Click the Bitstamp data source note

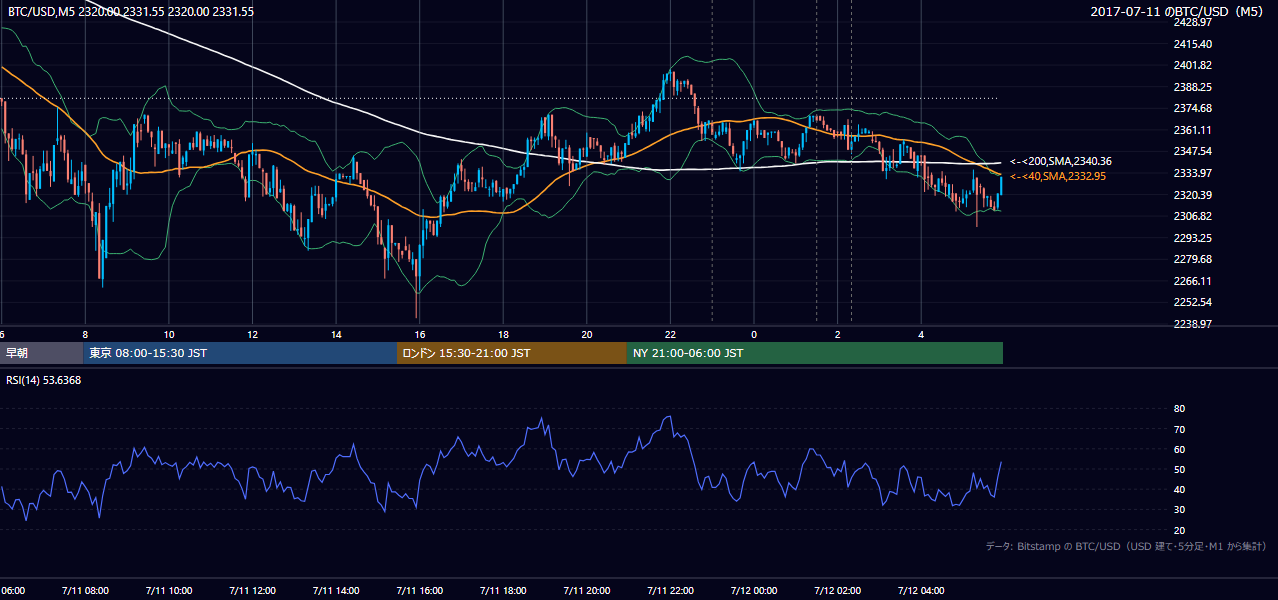click(1126, 546)
